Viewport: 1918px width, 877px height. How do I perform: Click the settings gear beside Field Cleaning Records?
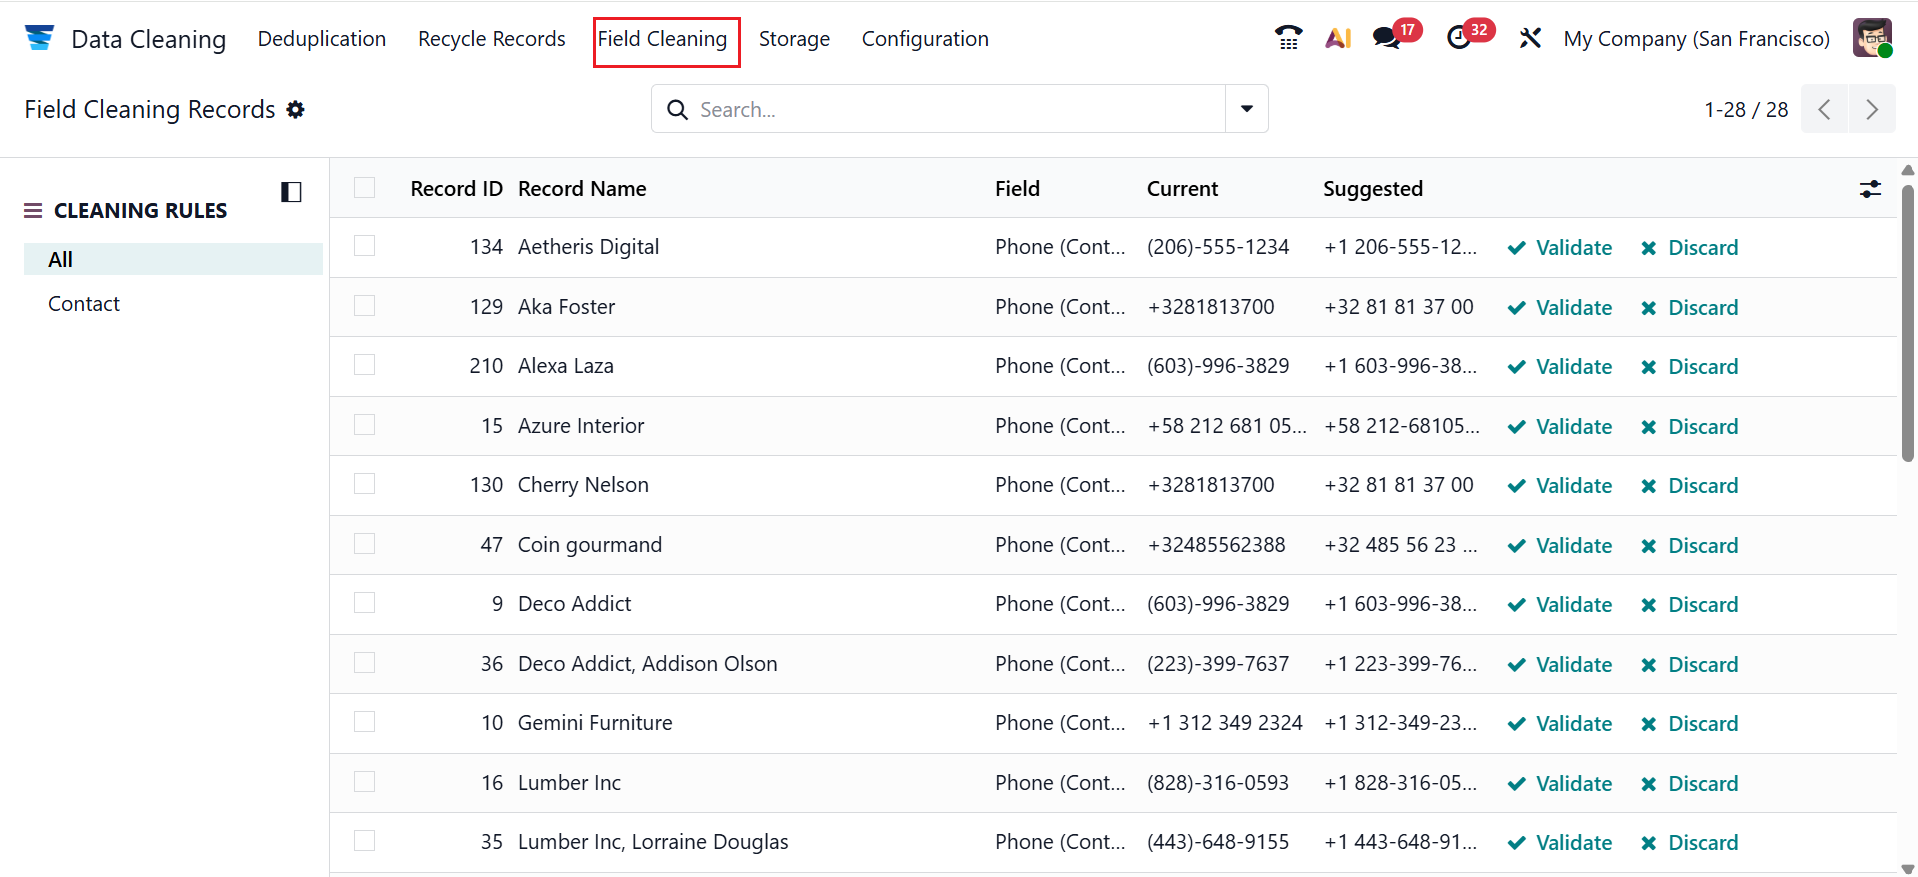click(295, 109)
